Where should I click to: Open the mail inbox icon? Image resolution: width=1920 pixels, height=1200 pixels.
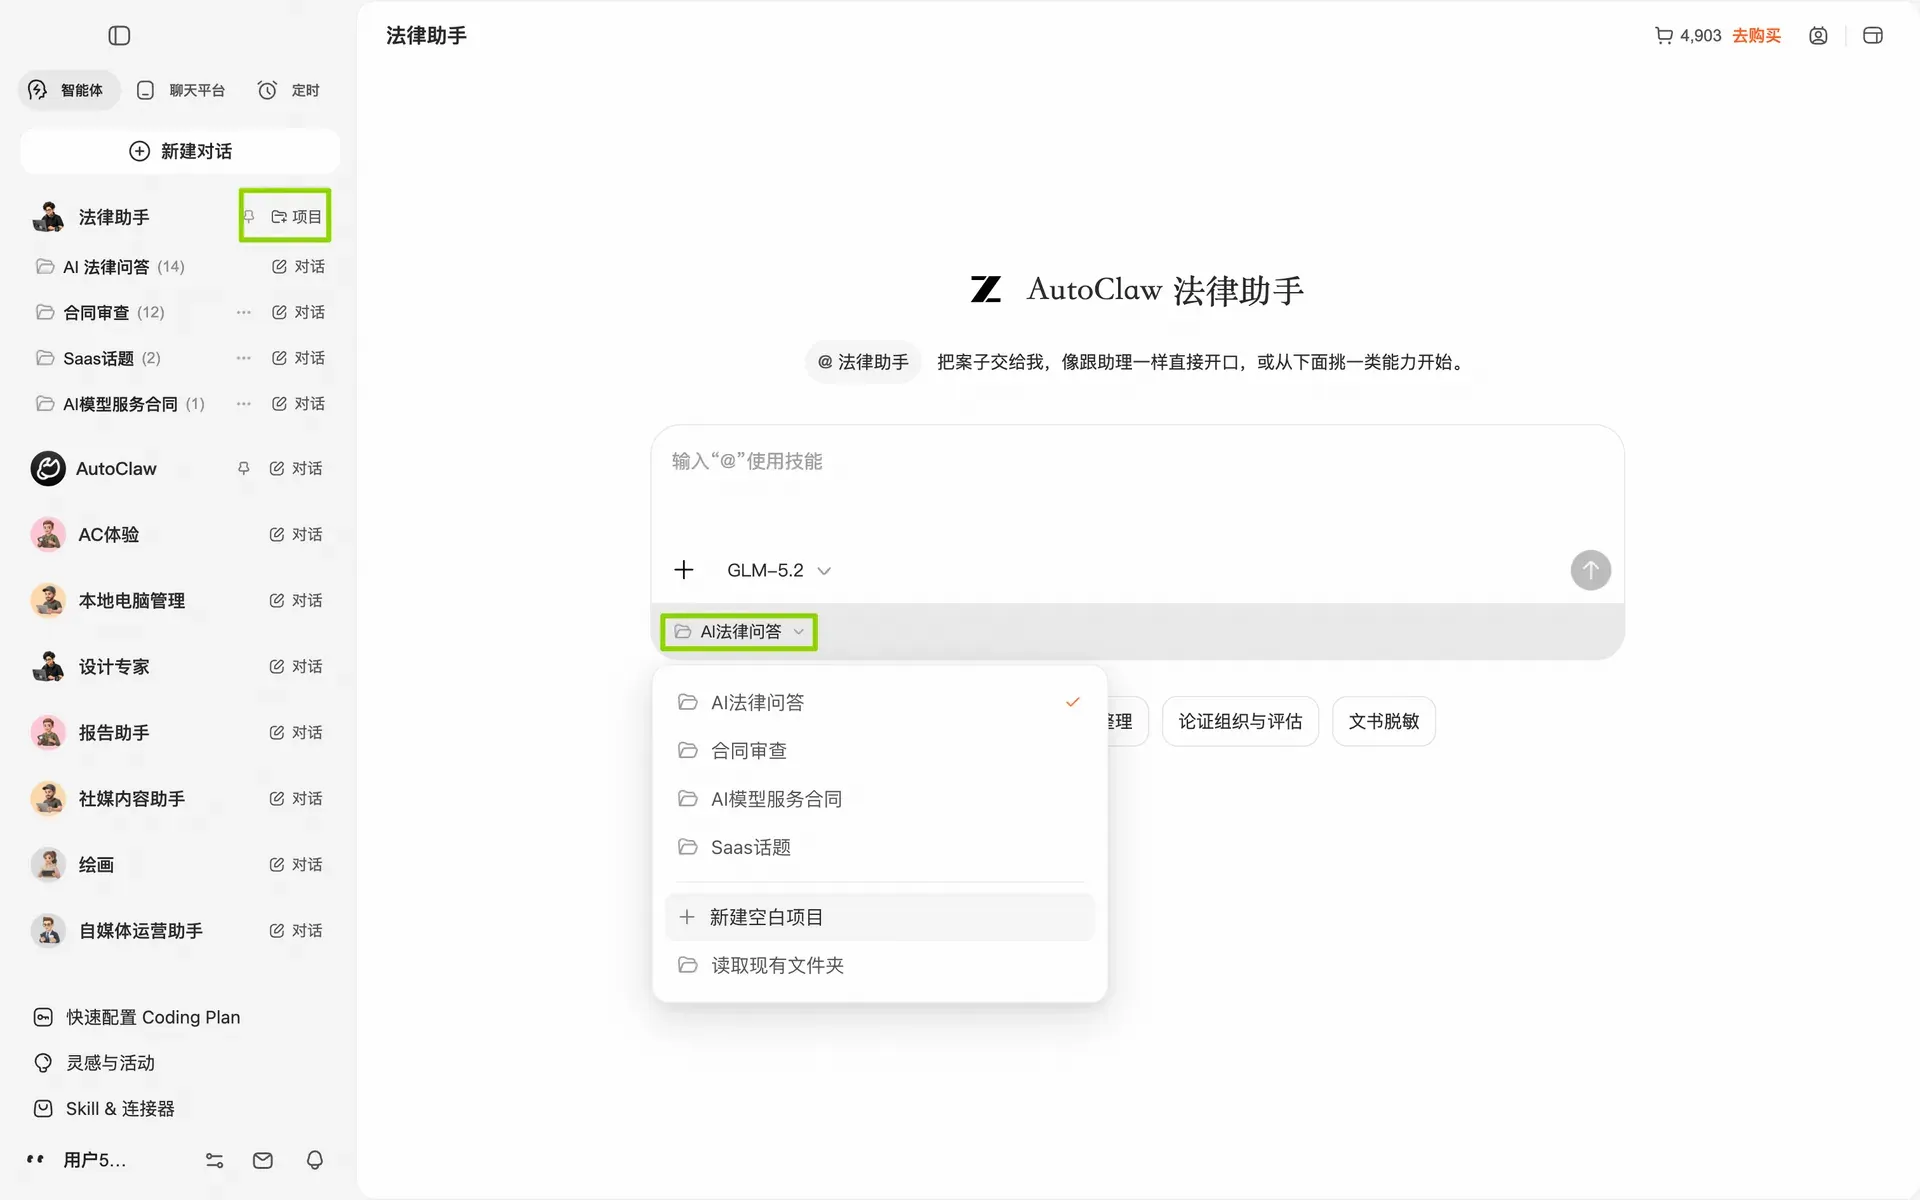coord(263,1160)
